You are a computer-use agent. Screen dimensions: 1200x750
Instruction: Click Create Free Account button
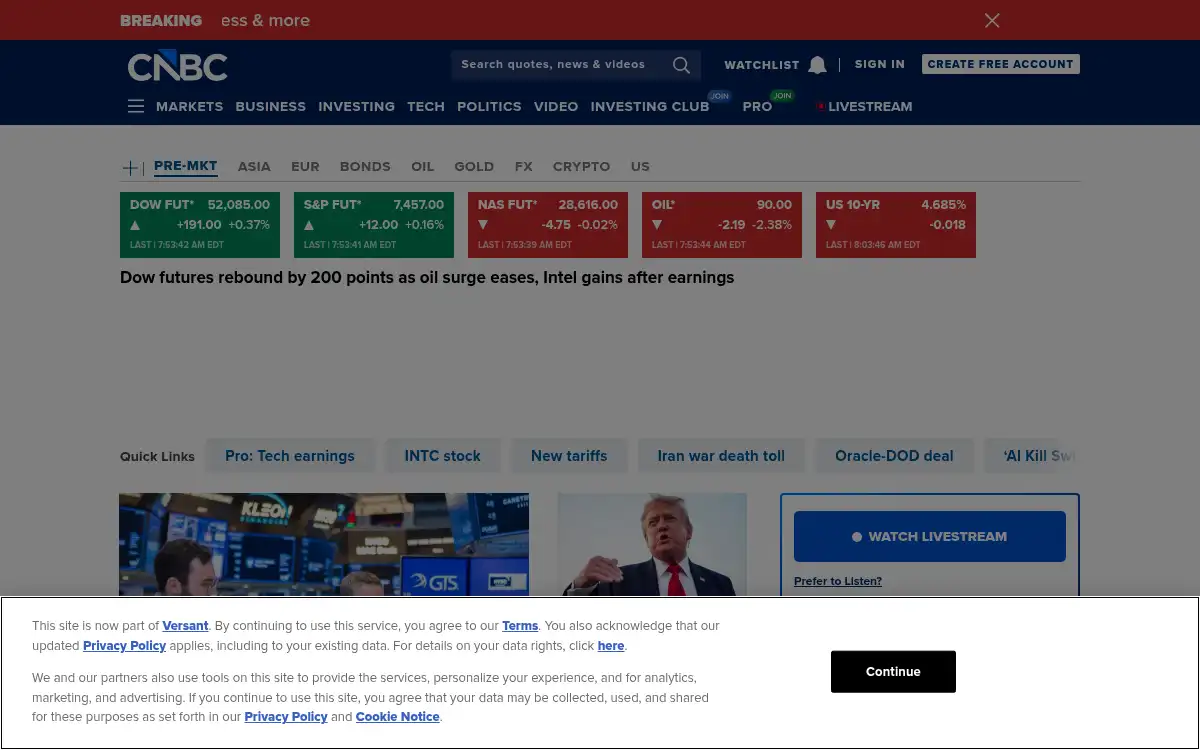coord(1000,64)
